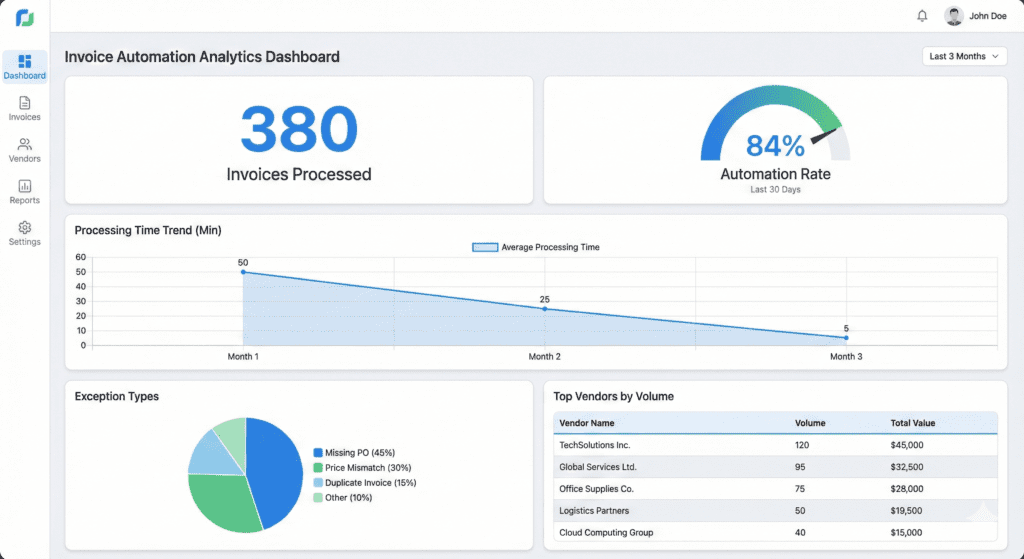Open the notifications bell icon
1024x559 pixels.
pos(922,16)
